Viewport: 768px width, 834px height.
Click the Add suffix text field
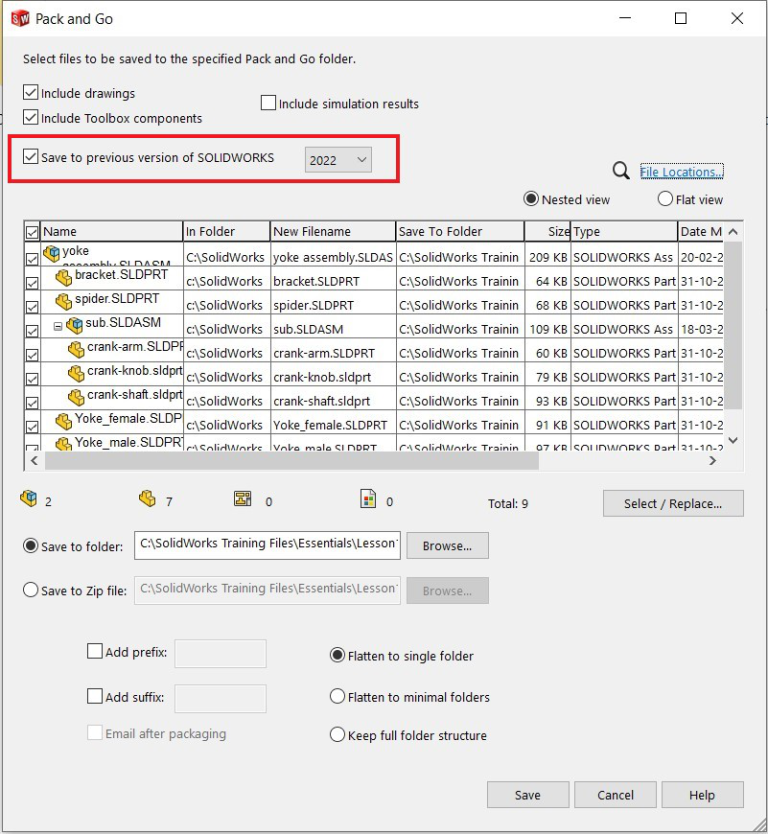(220, 698)
